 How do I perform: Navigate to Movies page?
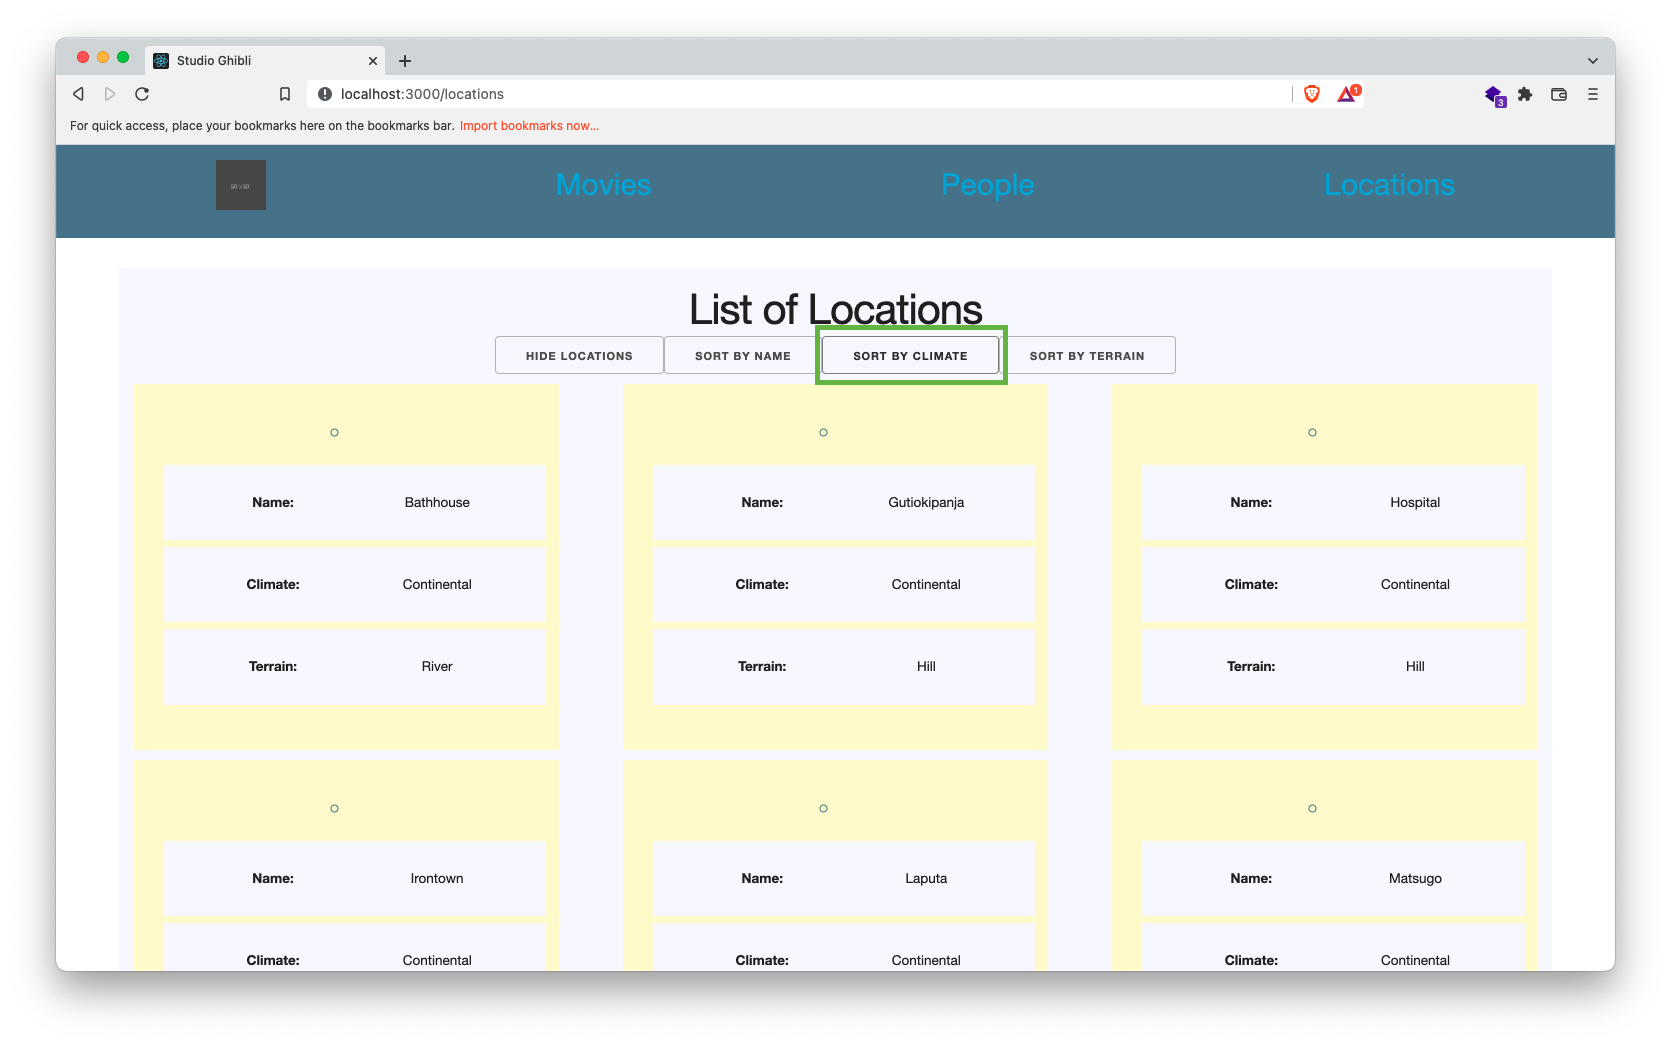603,185
